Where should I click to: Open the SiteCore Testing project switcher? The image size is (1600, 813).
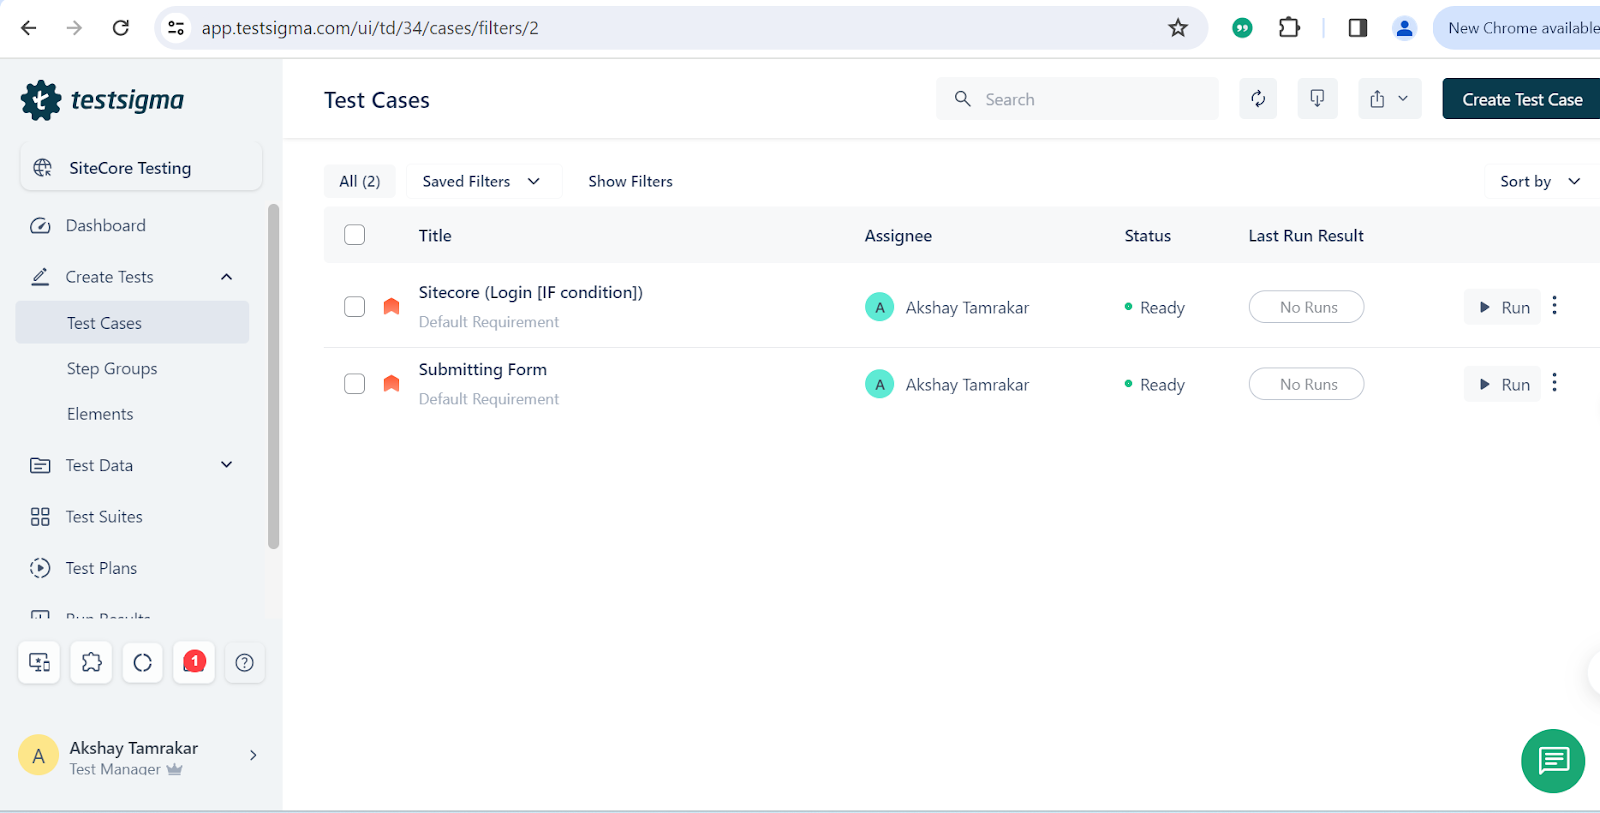pos(141,167)
